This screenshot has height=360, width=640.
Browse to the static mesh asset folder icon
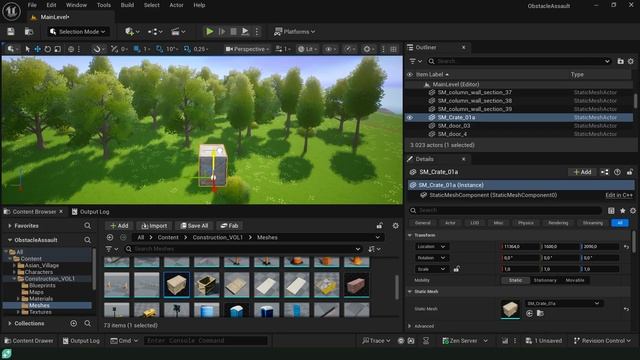[540, 313]
